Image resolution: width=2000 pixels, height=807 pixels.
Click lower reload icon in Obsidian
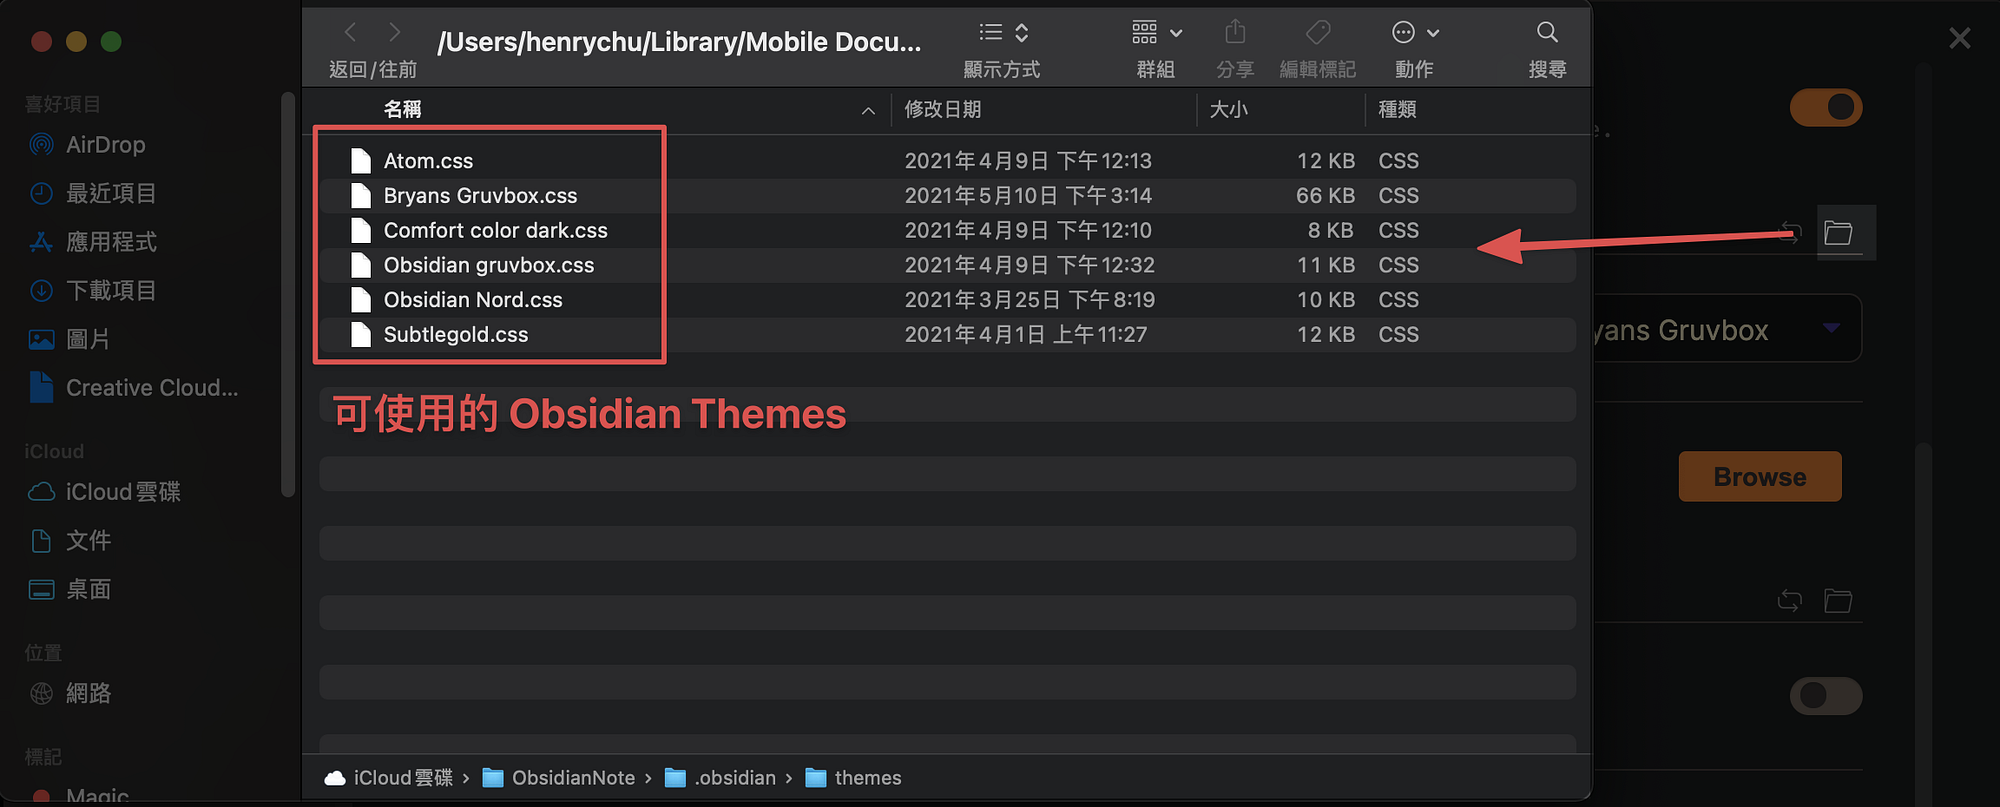[1790, 601]
